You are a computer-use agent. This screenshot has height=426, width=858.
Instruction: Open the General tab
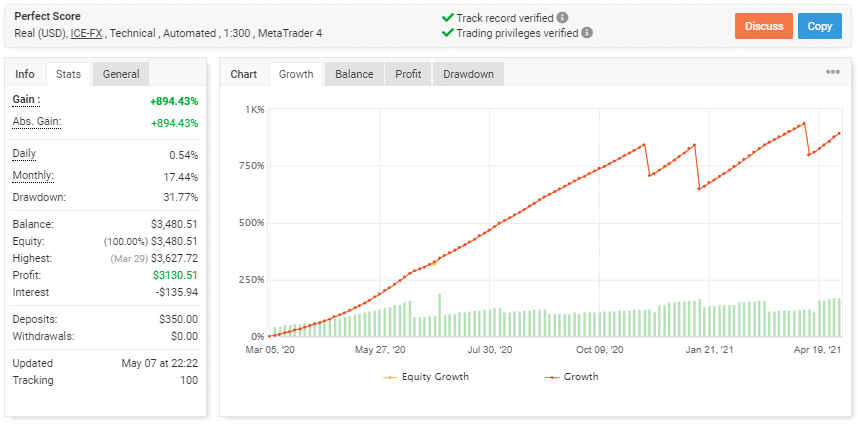tap(121, 74)
